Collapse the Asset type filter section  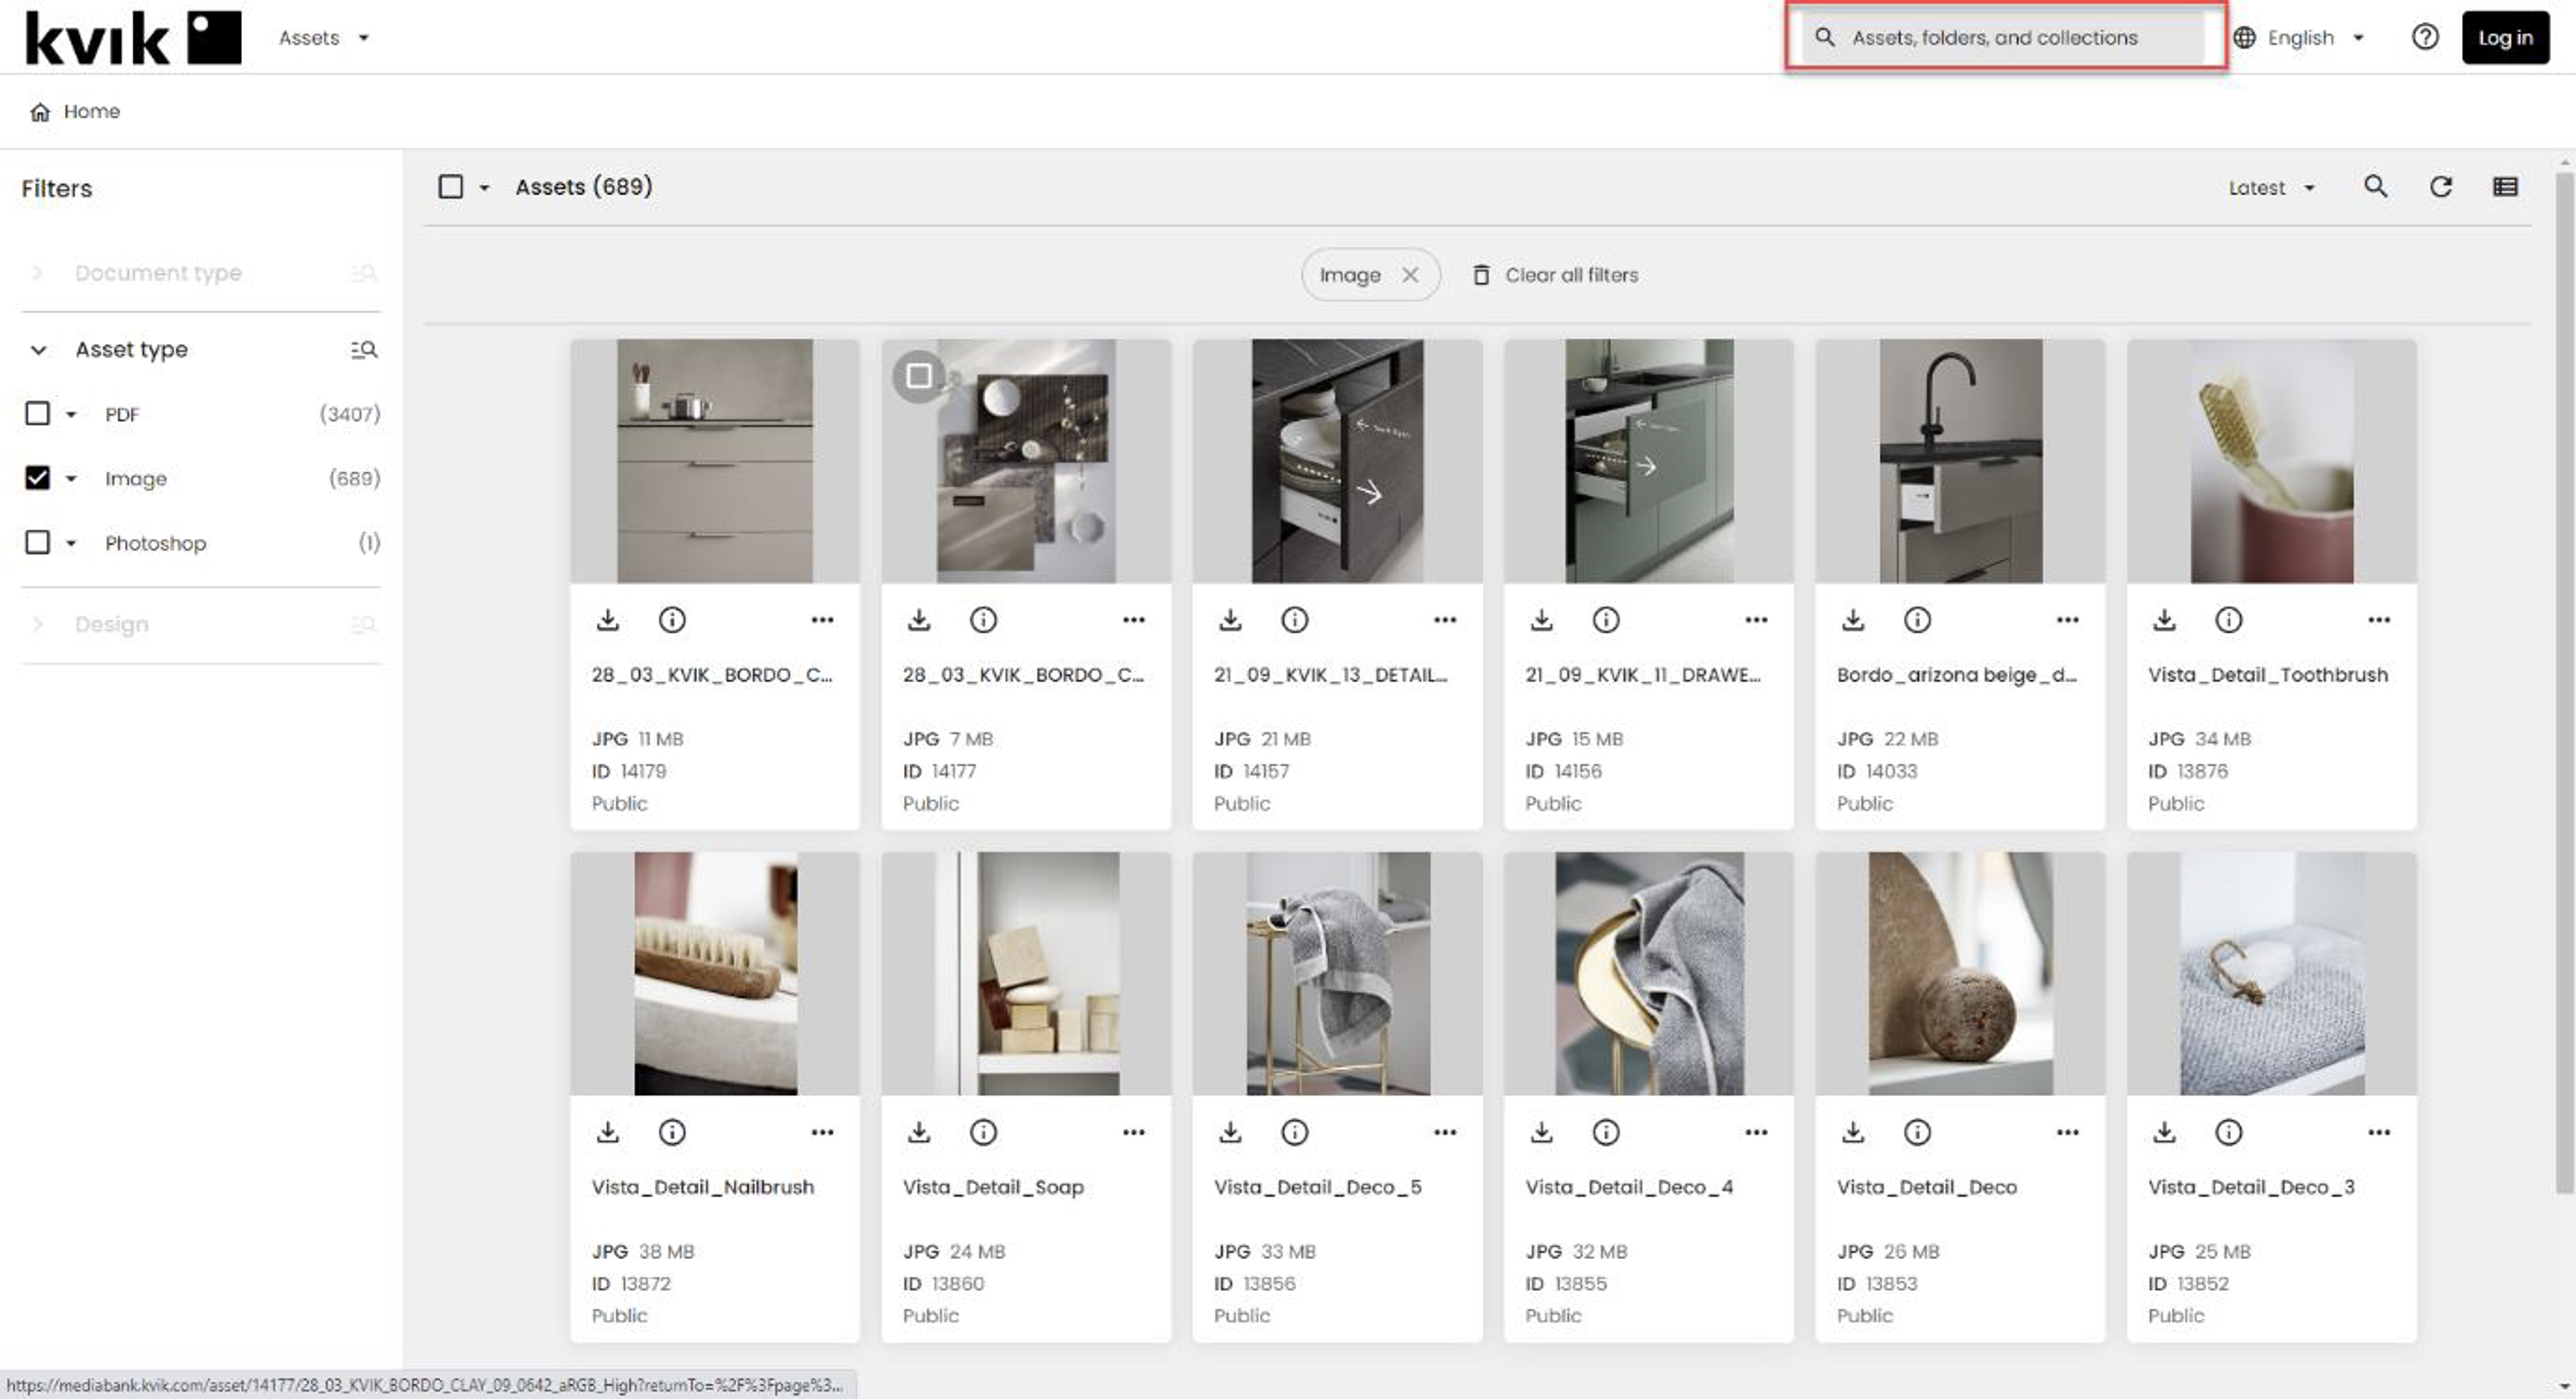(38, 349)
